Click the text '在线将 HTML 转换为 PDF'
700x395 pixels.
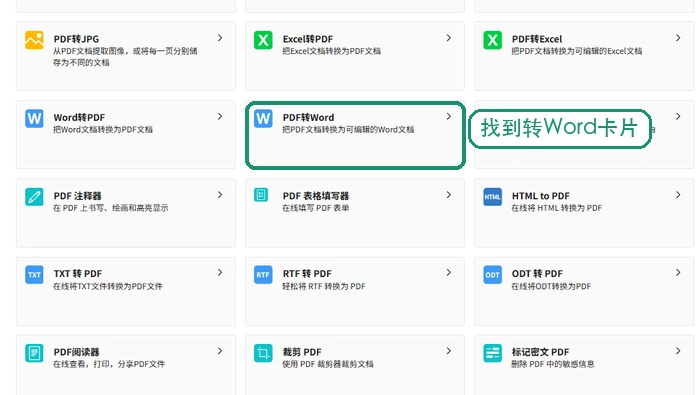pyautogui.click(x=557, y=208)
